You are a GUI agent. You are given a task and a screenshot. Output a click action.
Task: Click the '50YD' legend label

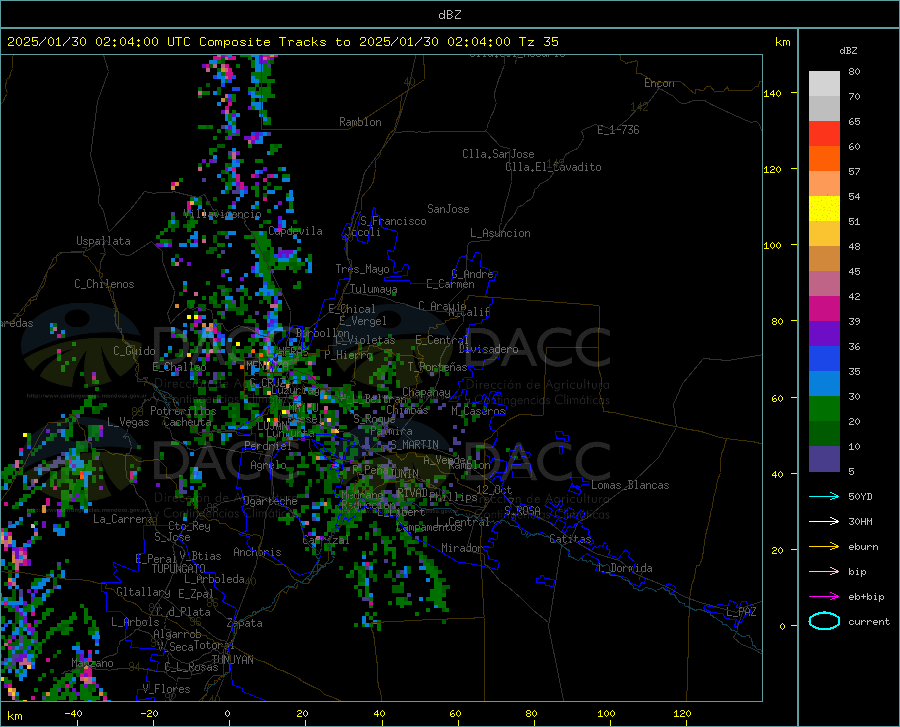860,496
